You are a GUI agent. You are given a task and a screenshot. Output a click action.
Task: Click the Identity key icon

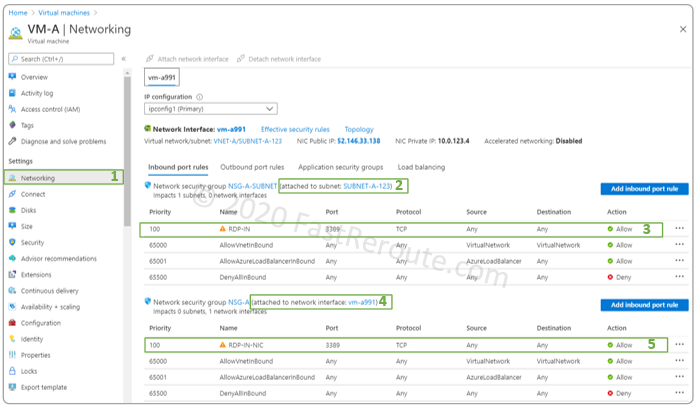click(x=12, y=339)
